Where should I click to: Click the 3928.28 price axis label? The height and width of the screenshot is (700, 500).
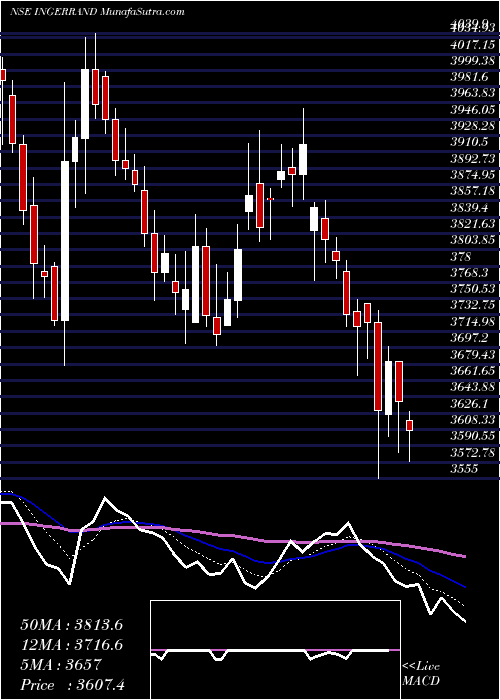(x=473, y=125)
